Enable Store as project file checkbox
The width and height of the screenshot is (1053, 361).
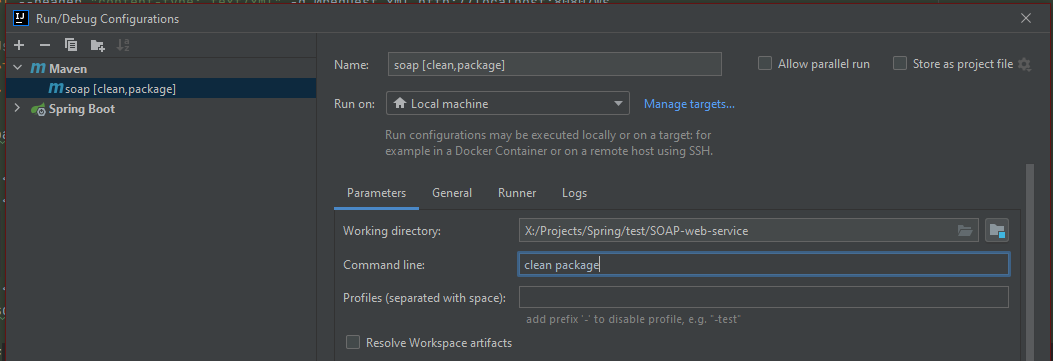[x=900, y=64]
